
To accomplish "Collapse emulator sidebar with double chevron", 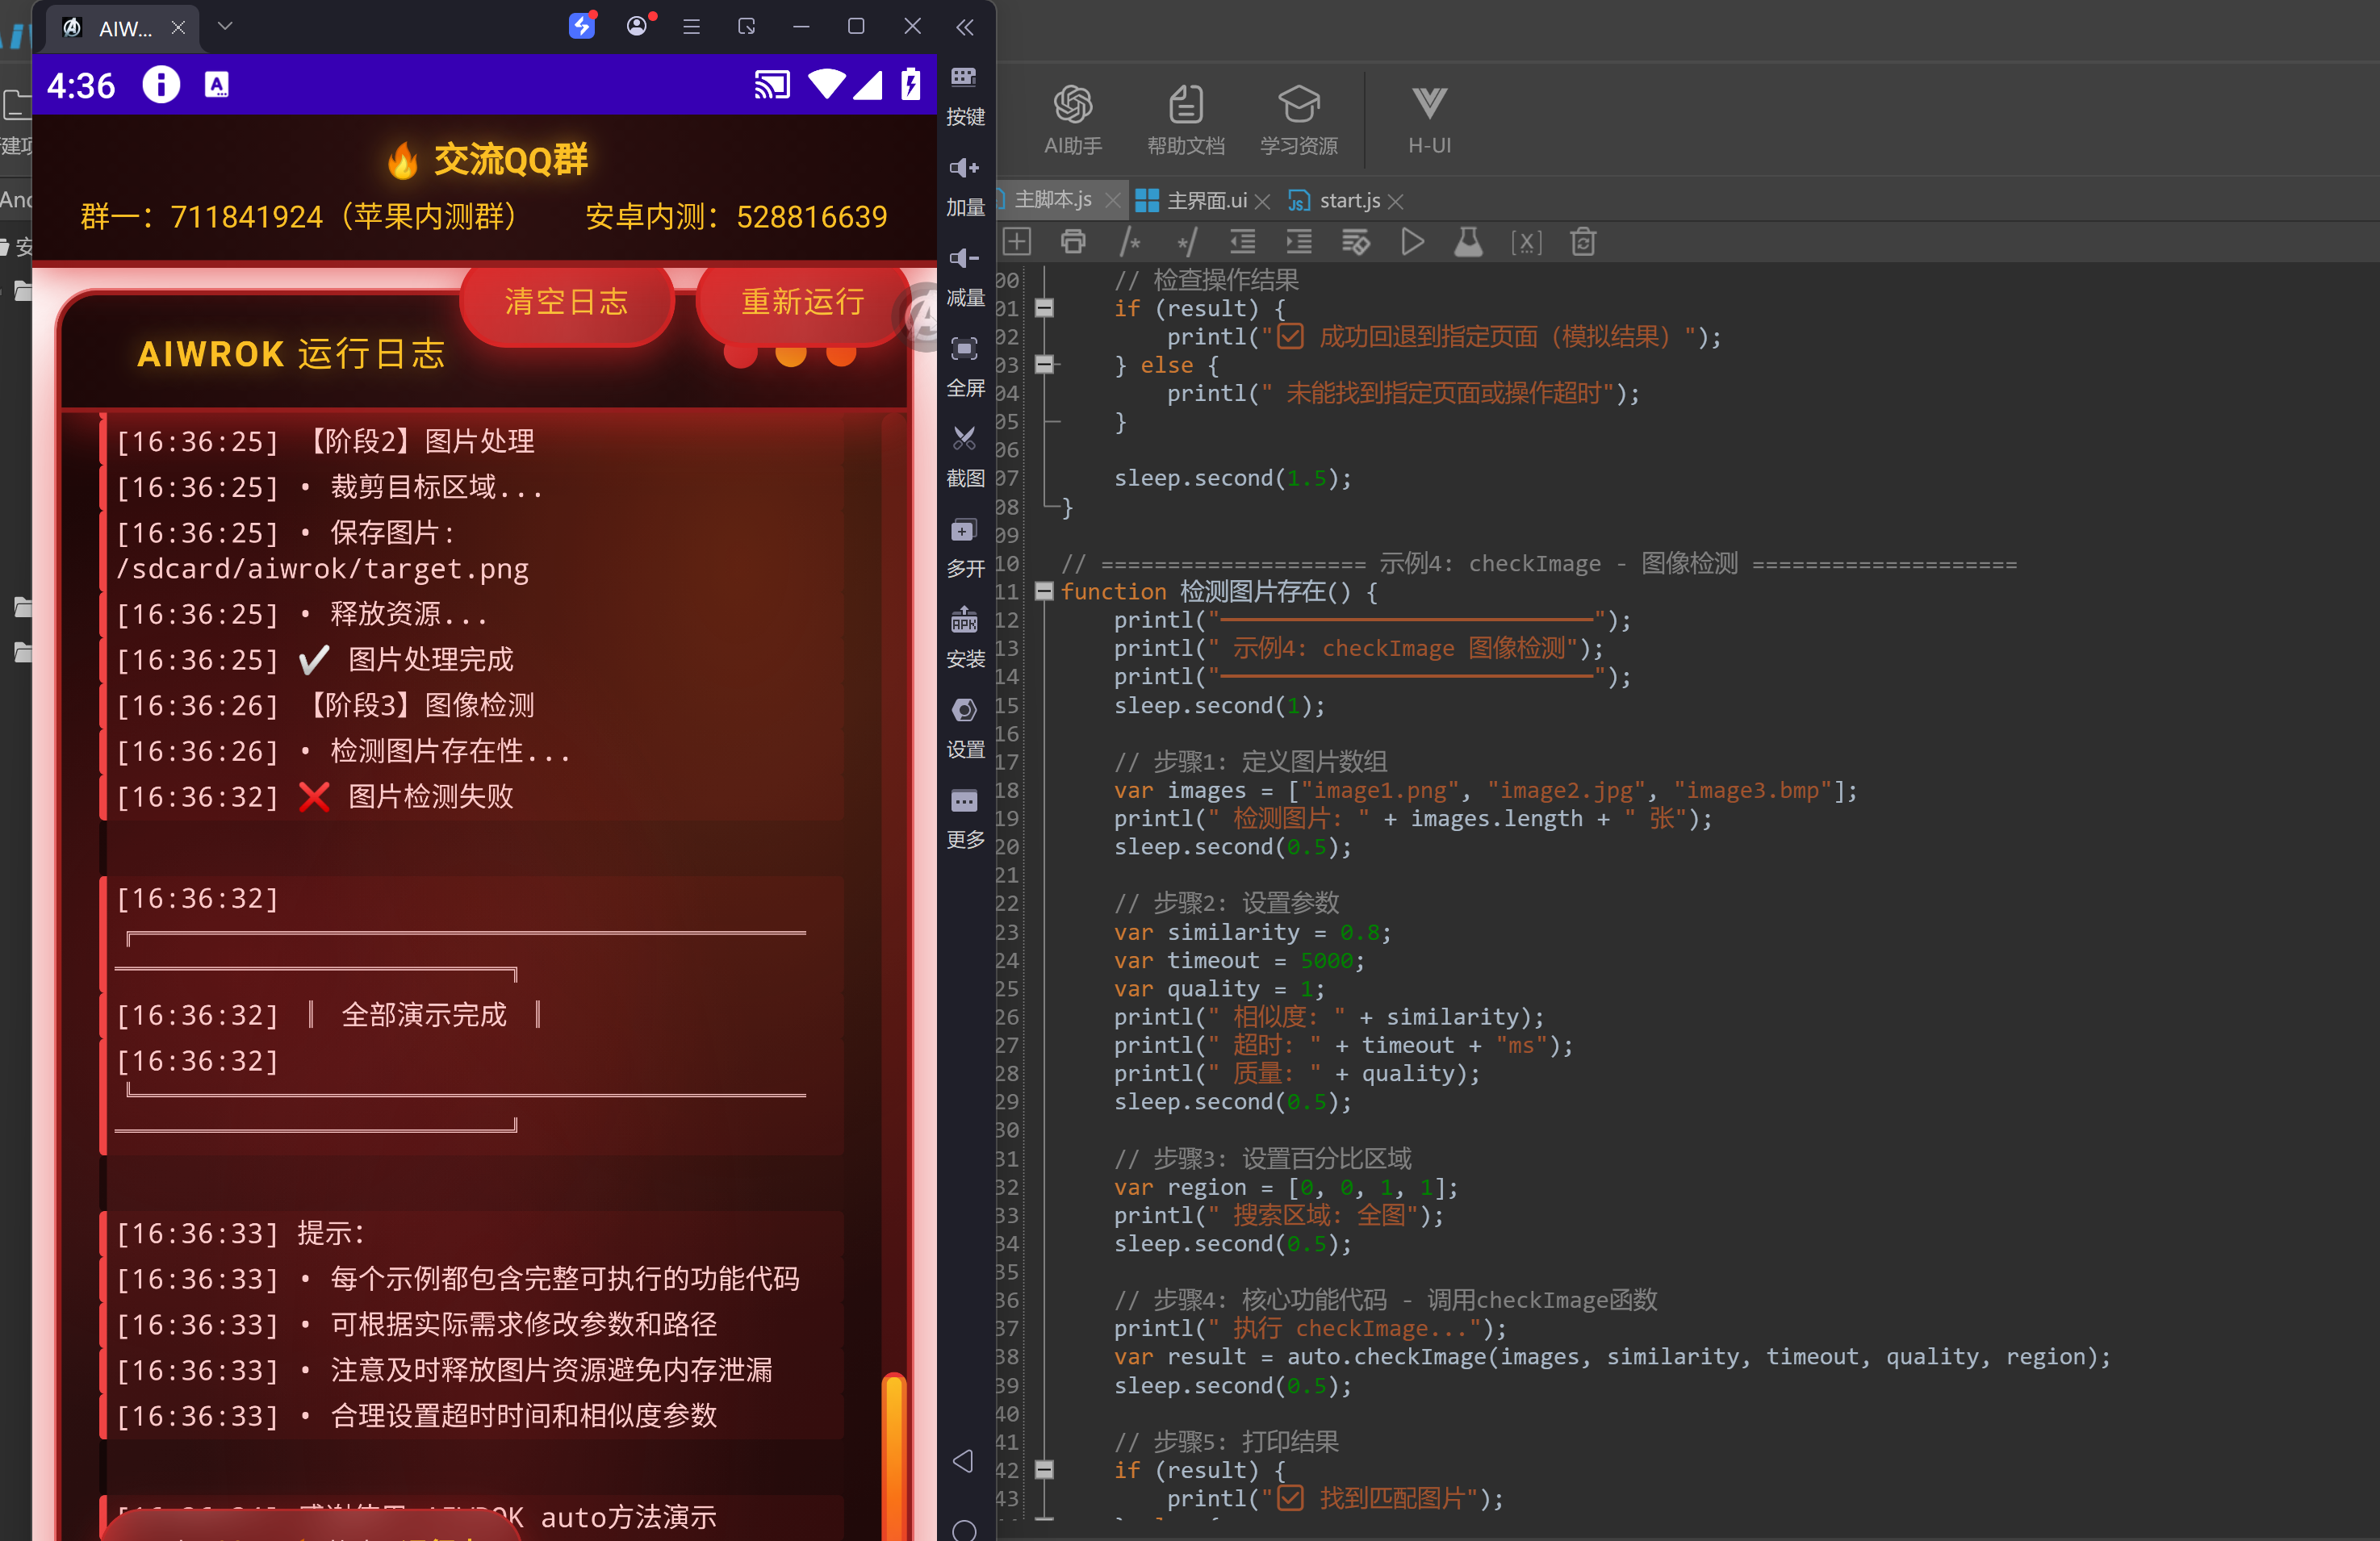I will pos(964,27).
